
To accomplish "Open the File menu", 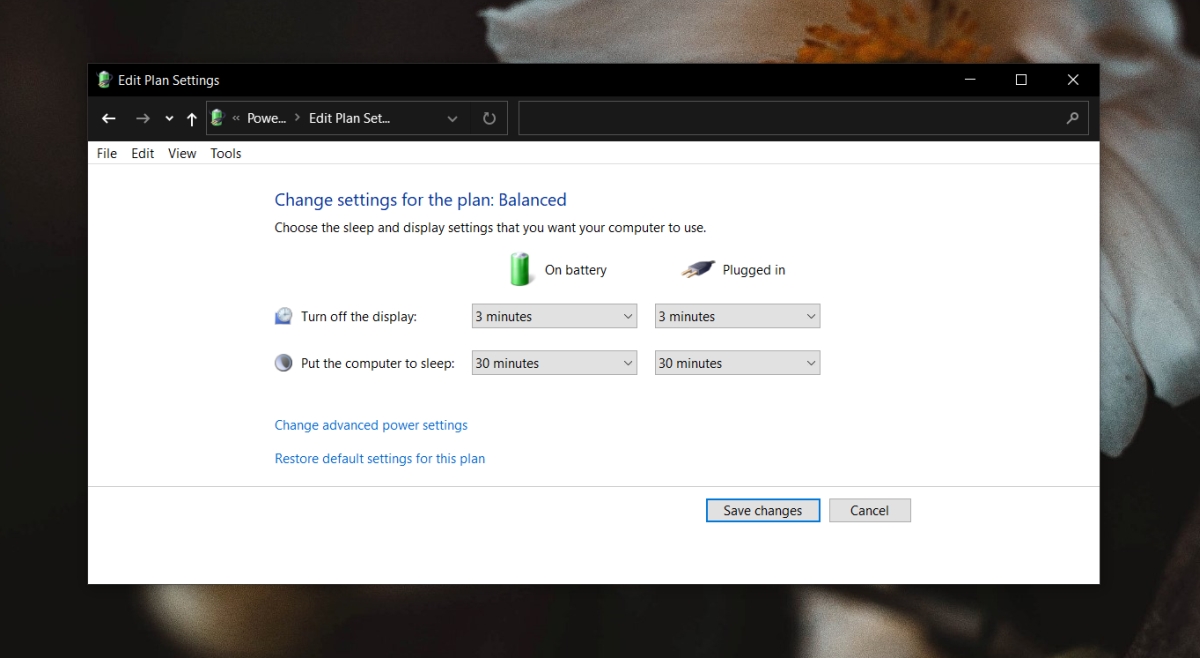I will click(107, 153).
